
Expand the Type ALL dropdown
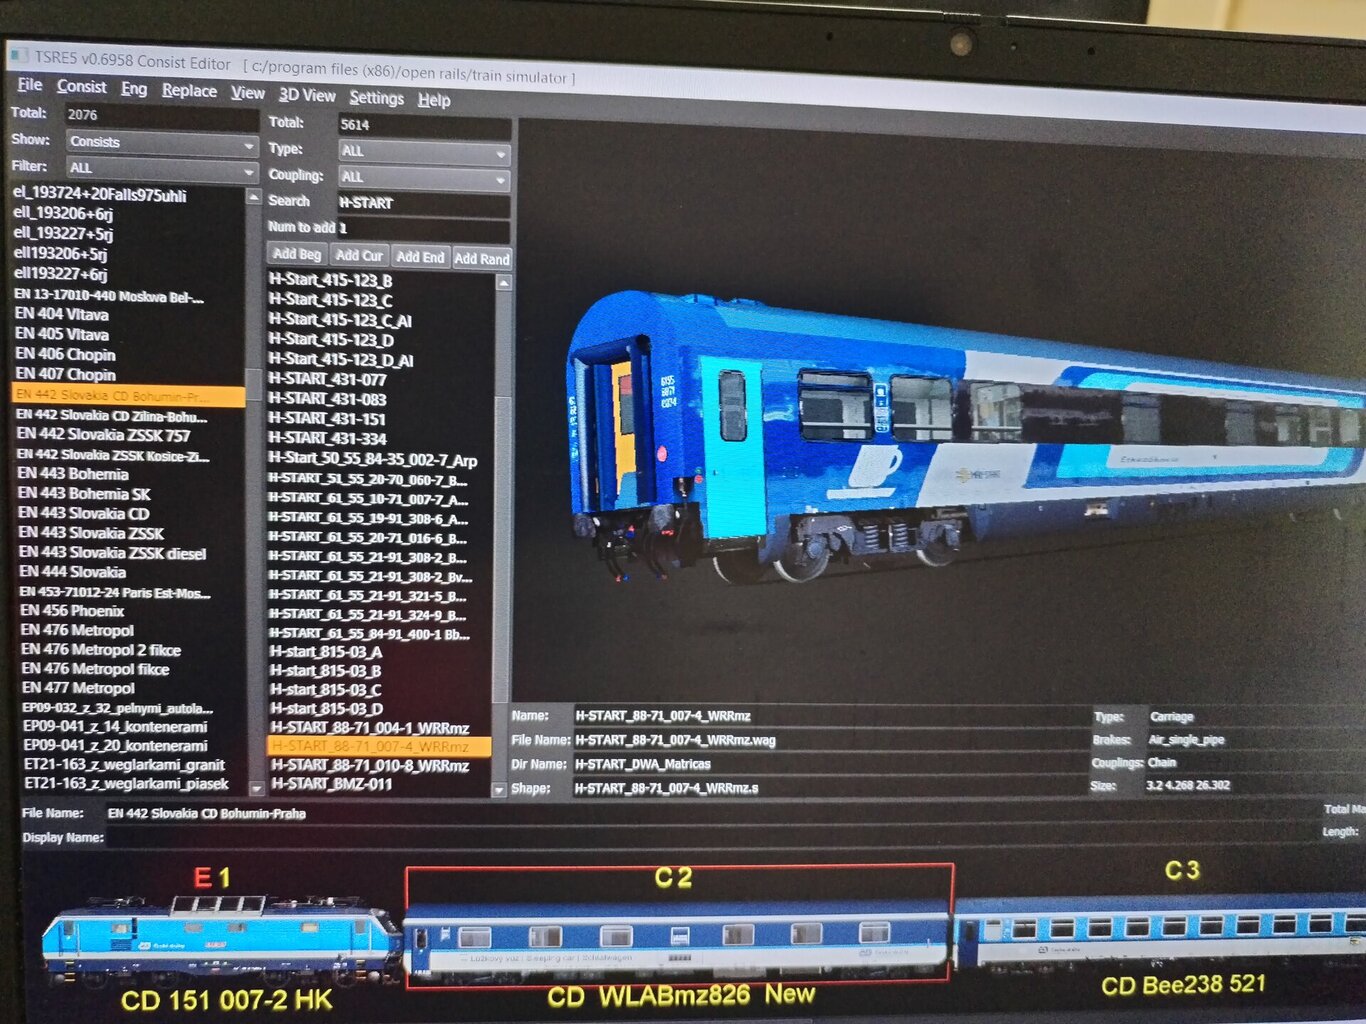(425, 152)
